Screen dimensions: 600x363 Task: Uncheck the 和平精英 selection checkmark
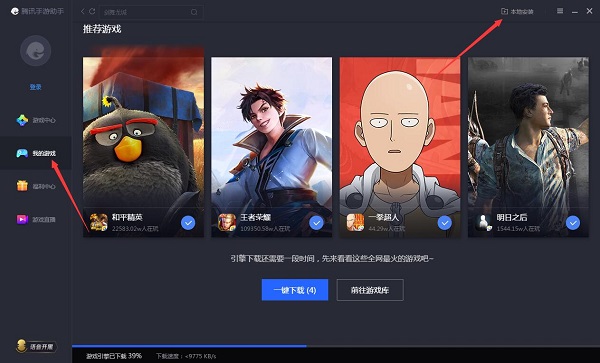coord(188,223)
